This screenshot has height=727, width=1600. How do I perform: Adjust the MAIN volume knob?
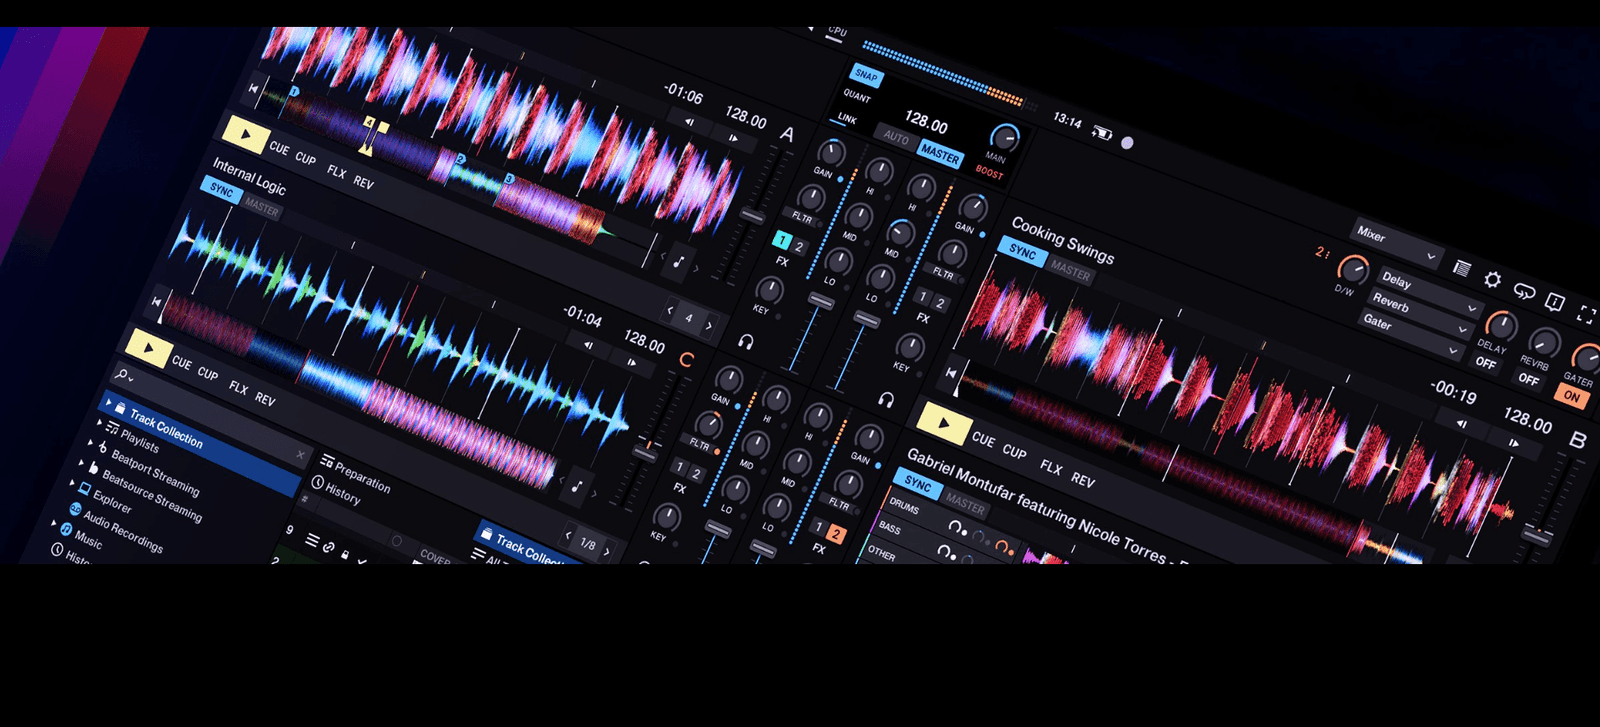click(x=1004, y=137)
